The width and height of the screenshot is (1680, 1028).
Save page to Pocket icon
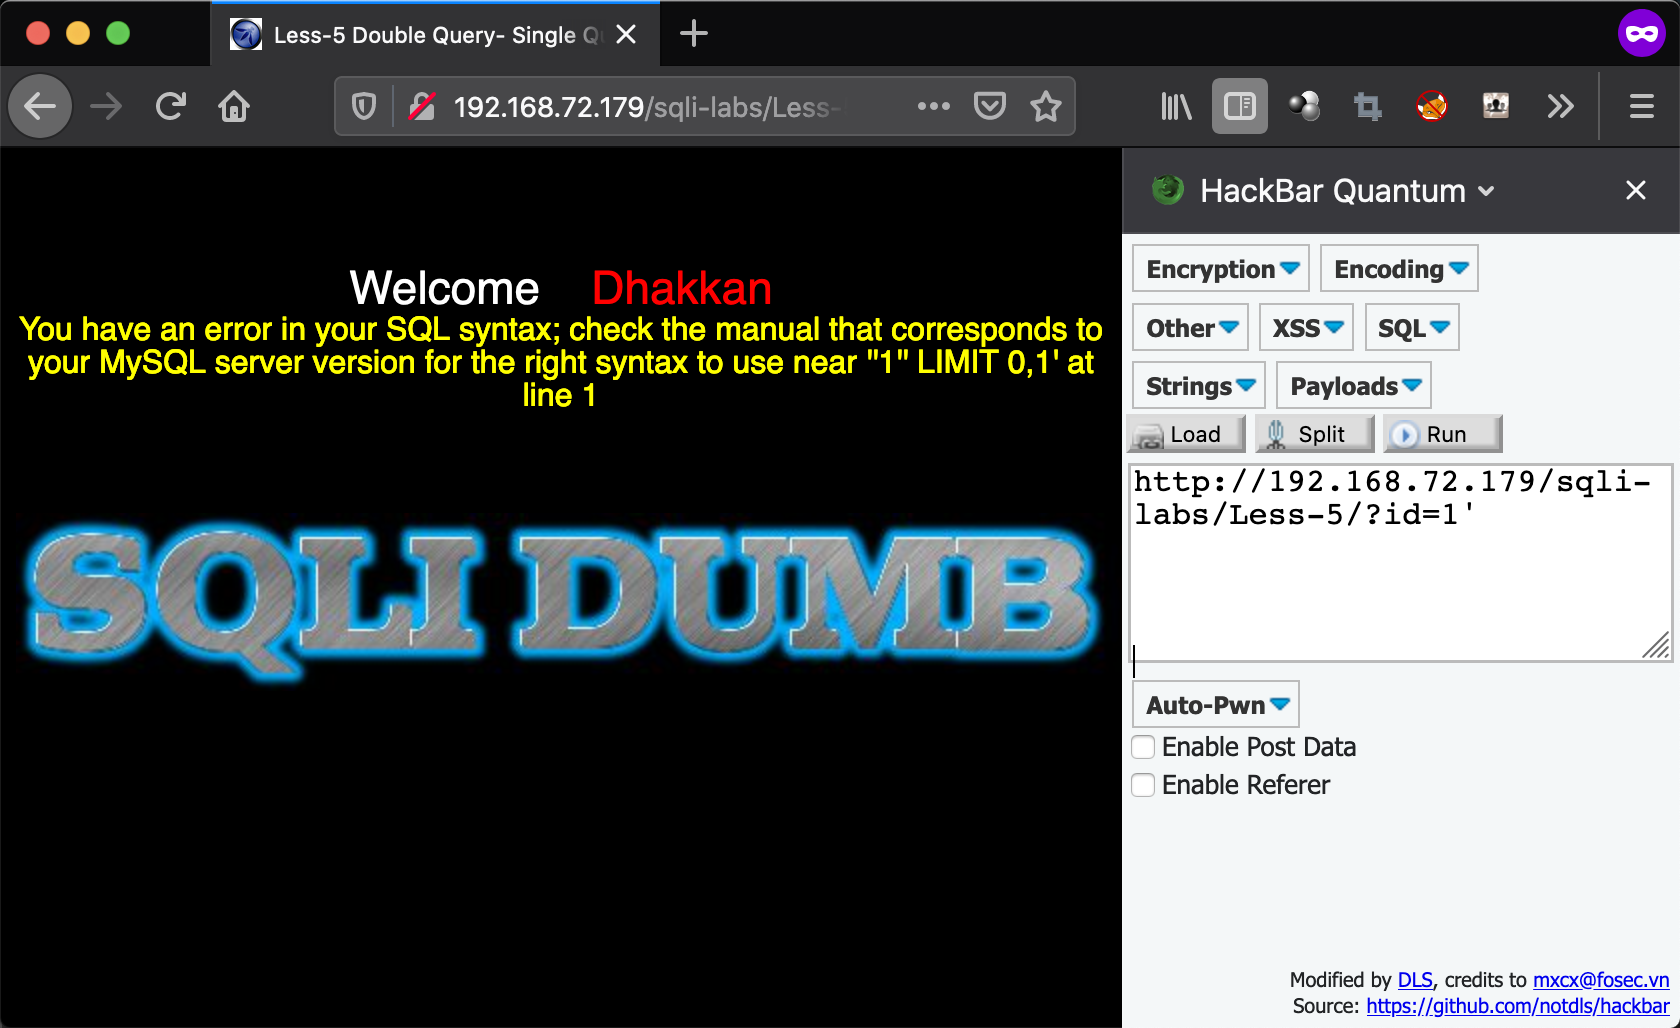pyautogui.click(x=989, y=106)
